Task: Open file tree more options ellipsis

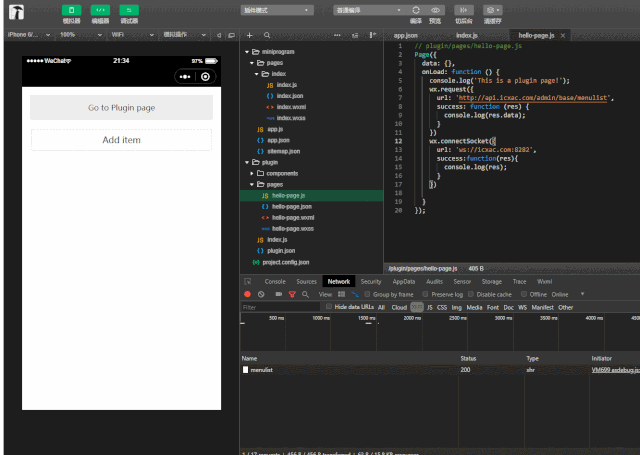Action: tap(337, 35)
